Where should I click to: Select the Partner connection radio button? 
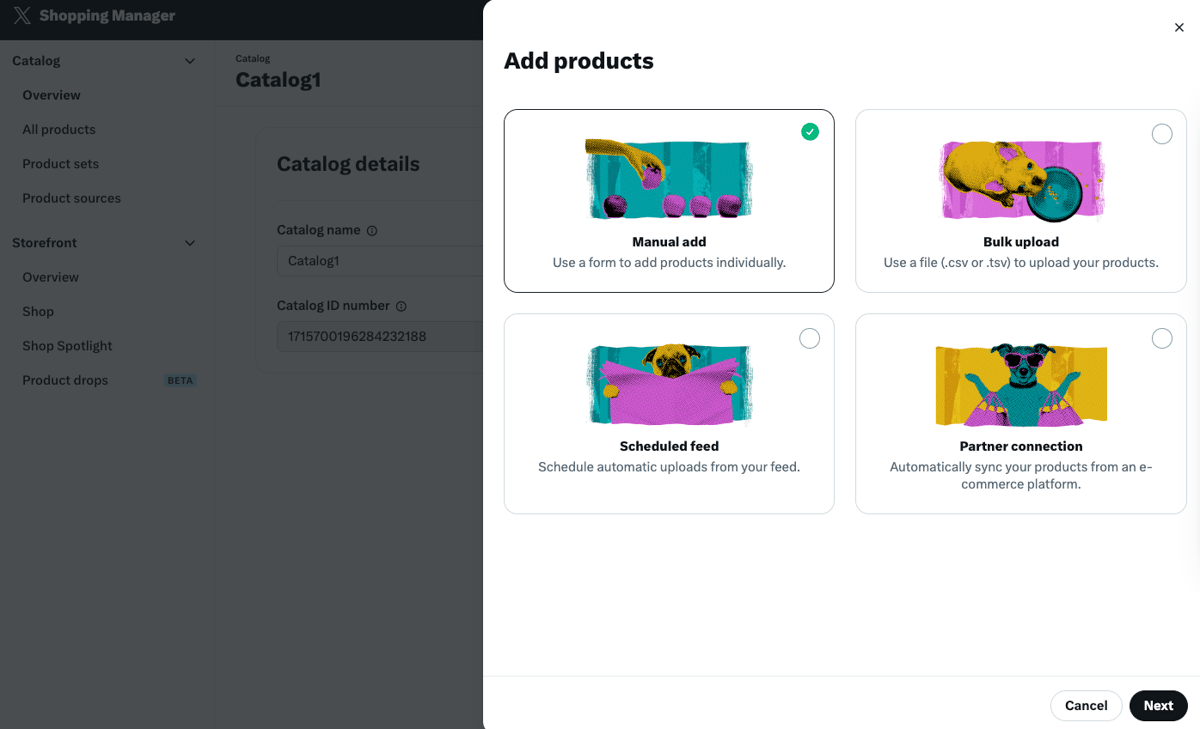coord(1162,339)
